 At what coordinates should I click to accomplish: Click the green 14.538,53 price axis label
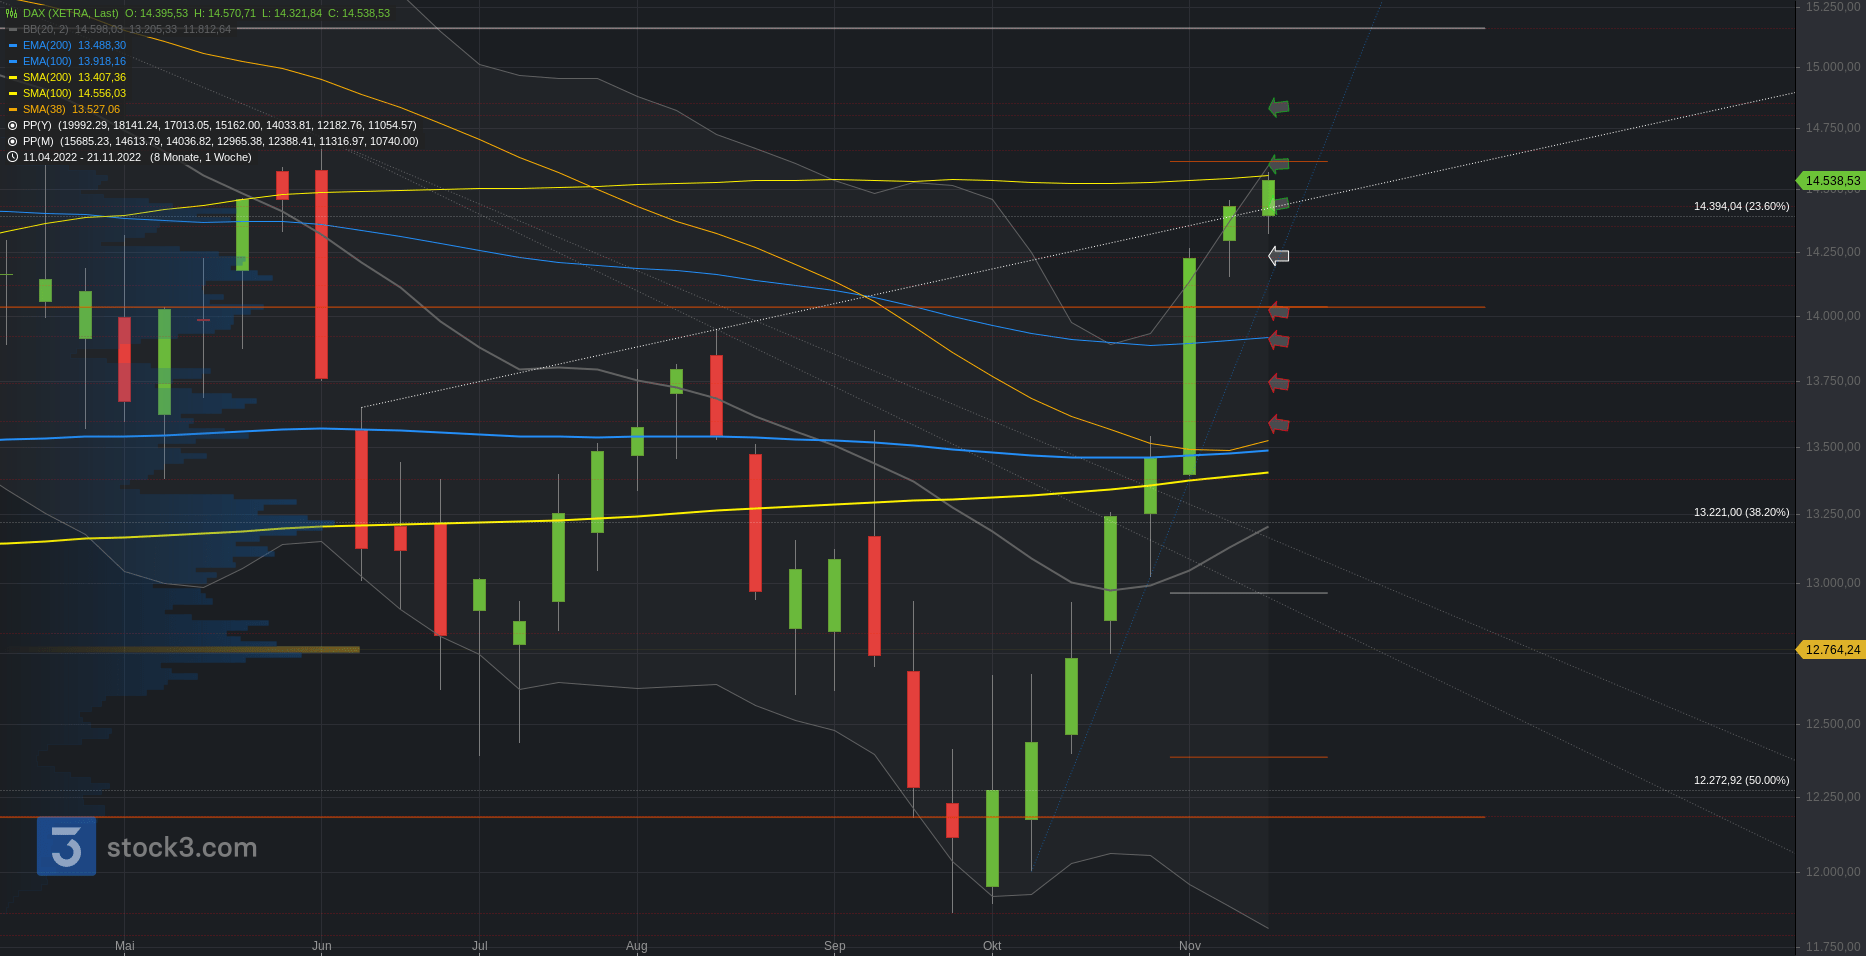[1832, 181]
